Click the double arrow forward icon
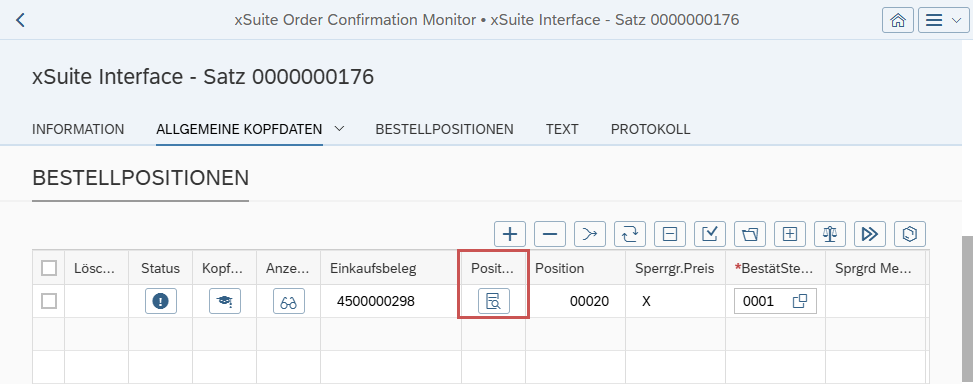 [x=870, y=234]
